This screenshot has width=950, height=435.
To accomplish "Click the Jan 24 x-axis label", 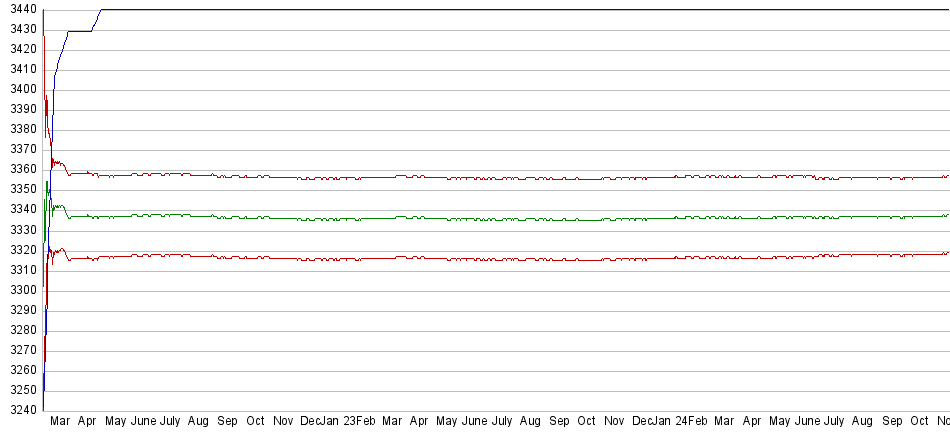I will click(672, 422).
